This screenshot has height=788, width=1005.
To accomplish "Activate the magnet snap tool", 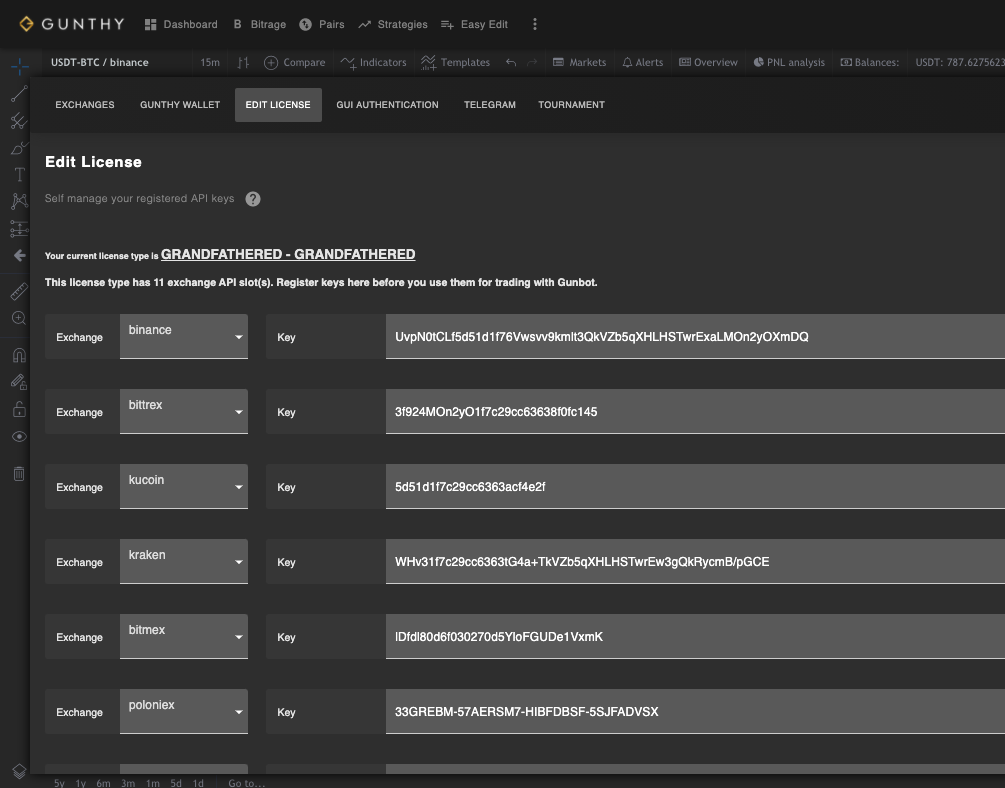I will coord(18,355).
